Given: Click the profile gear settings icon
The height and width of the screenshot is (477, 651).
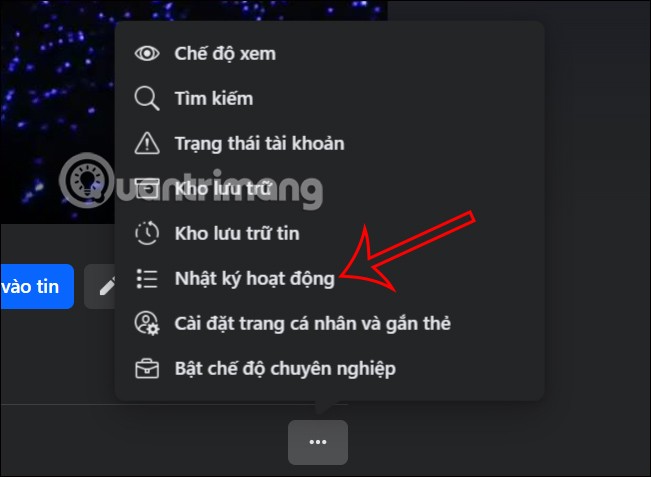Looking at the screenshot, I should point(147,323).
